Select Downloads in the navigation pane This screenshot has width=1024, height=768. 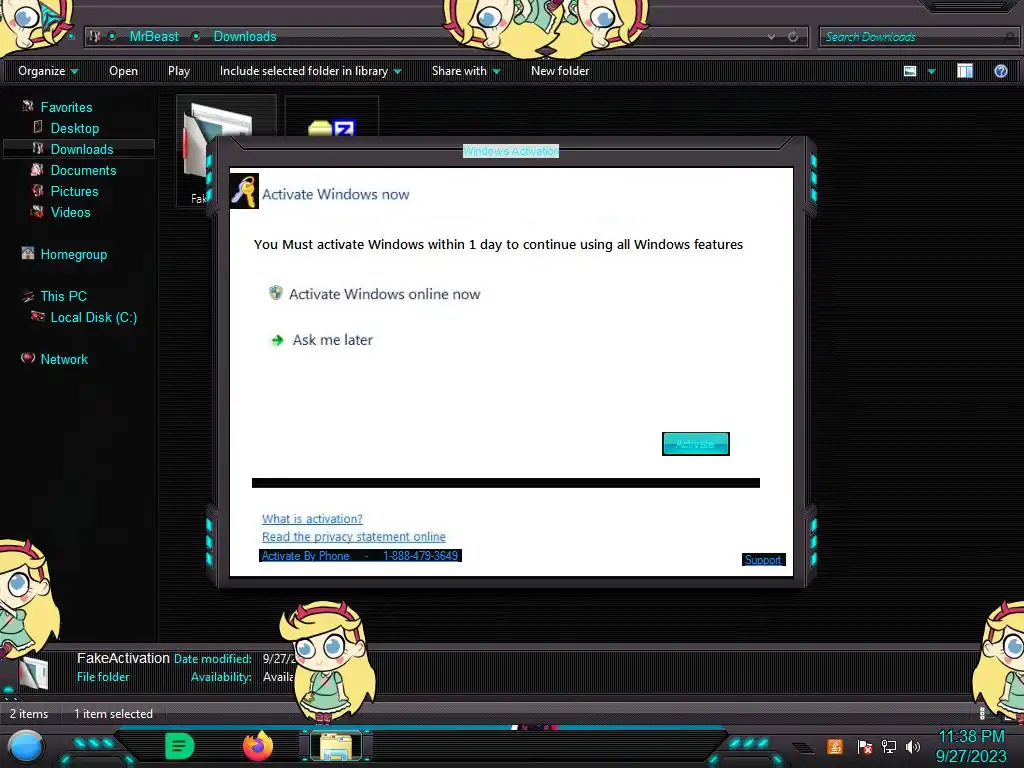(82, 149)
